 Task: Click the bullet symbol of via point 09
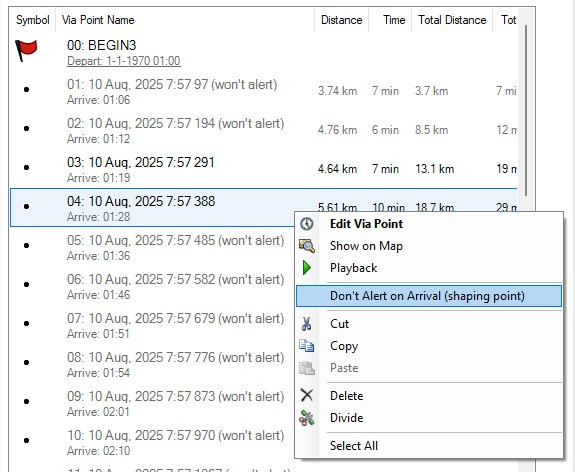tap(26, 402)
